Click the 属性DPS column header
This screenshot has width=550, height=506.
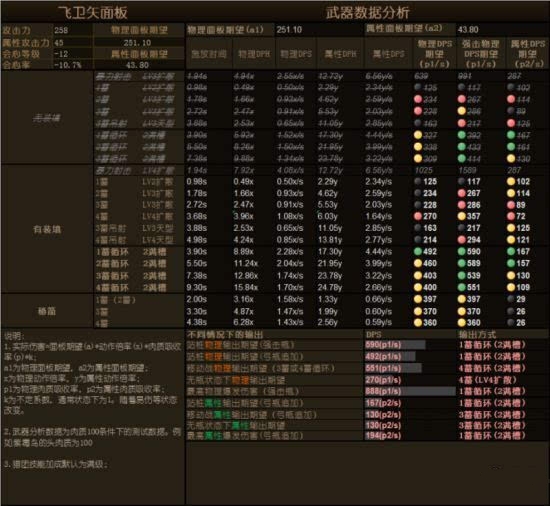[388, 54]
